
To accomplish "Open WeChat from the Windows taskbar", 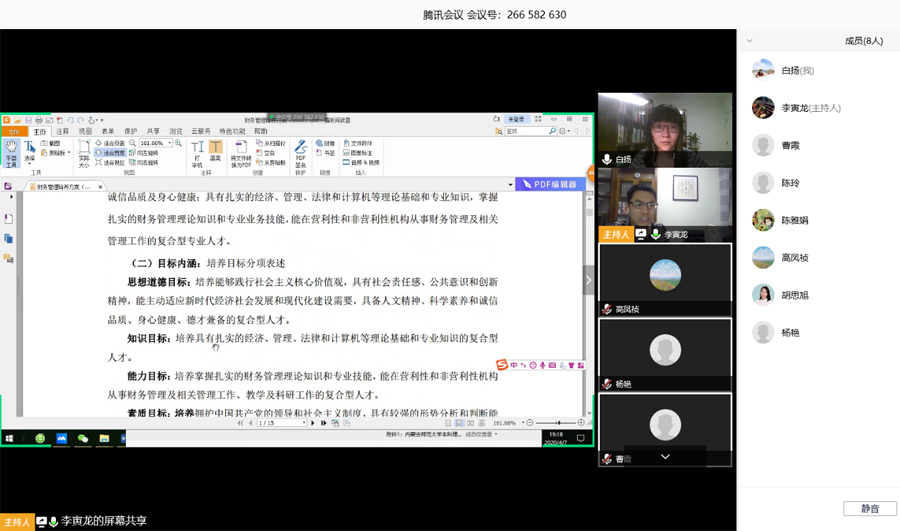I will click(x=83, y=438).
